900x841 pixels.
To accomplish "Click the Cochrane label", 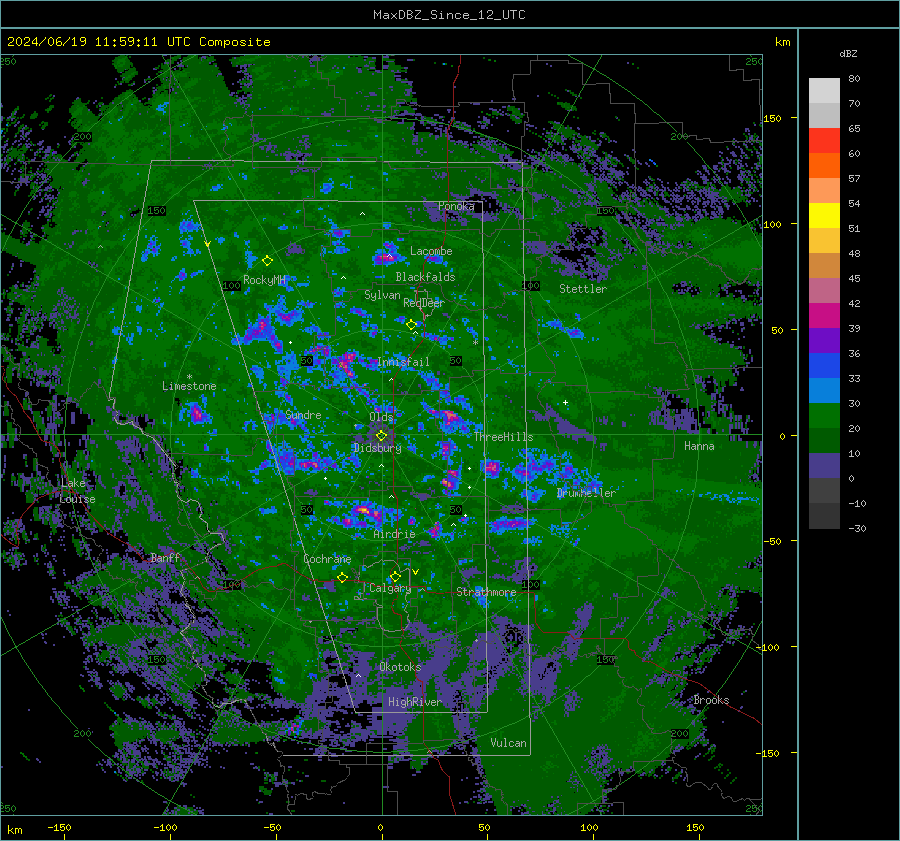I will point(327,559).
